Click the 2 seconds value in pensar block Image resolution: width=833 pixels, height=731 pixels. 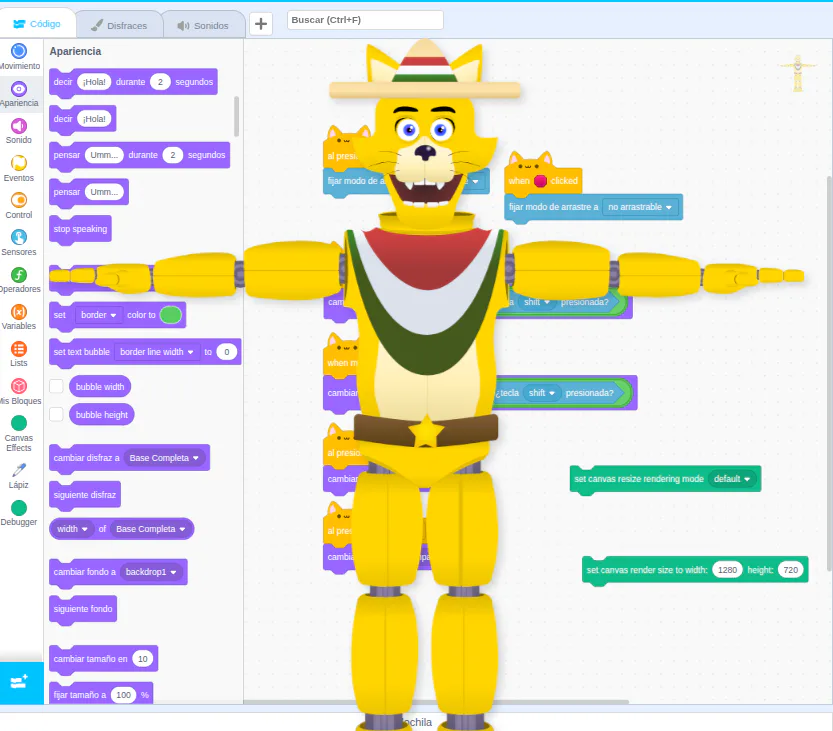coord(173,155)
